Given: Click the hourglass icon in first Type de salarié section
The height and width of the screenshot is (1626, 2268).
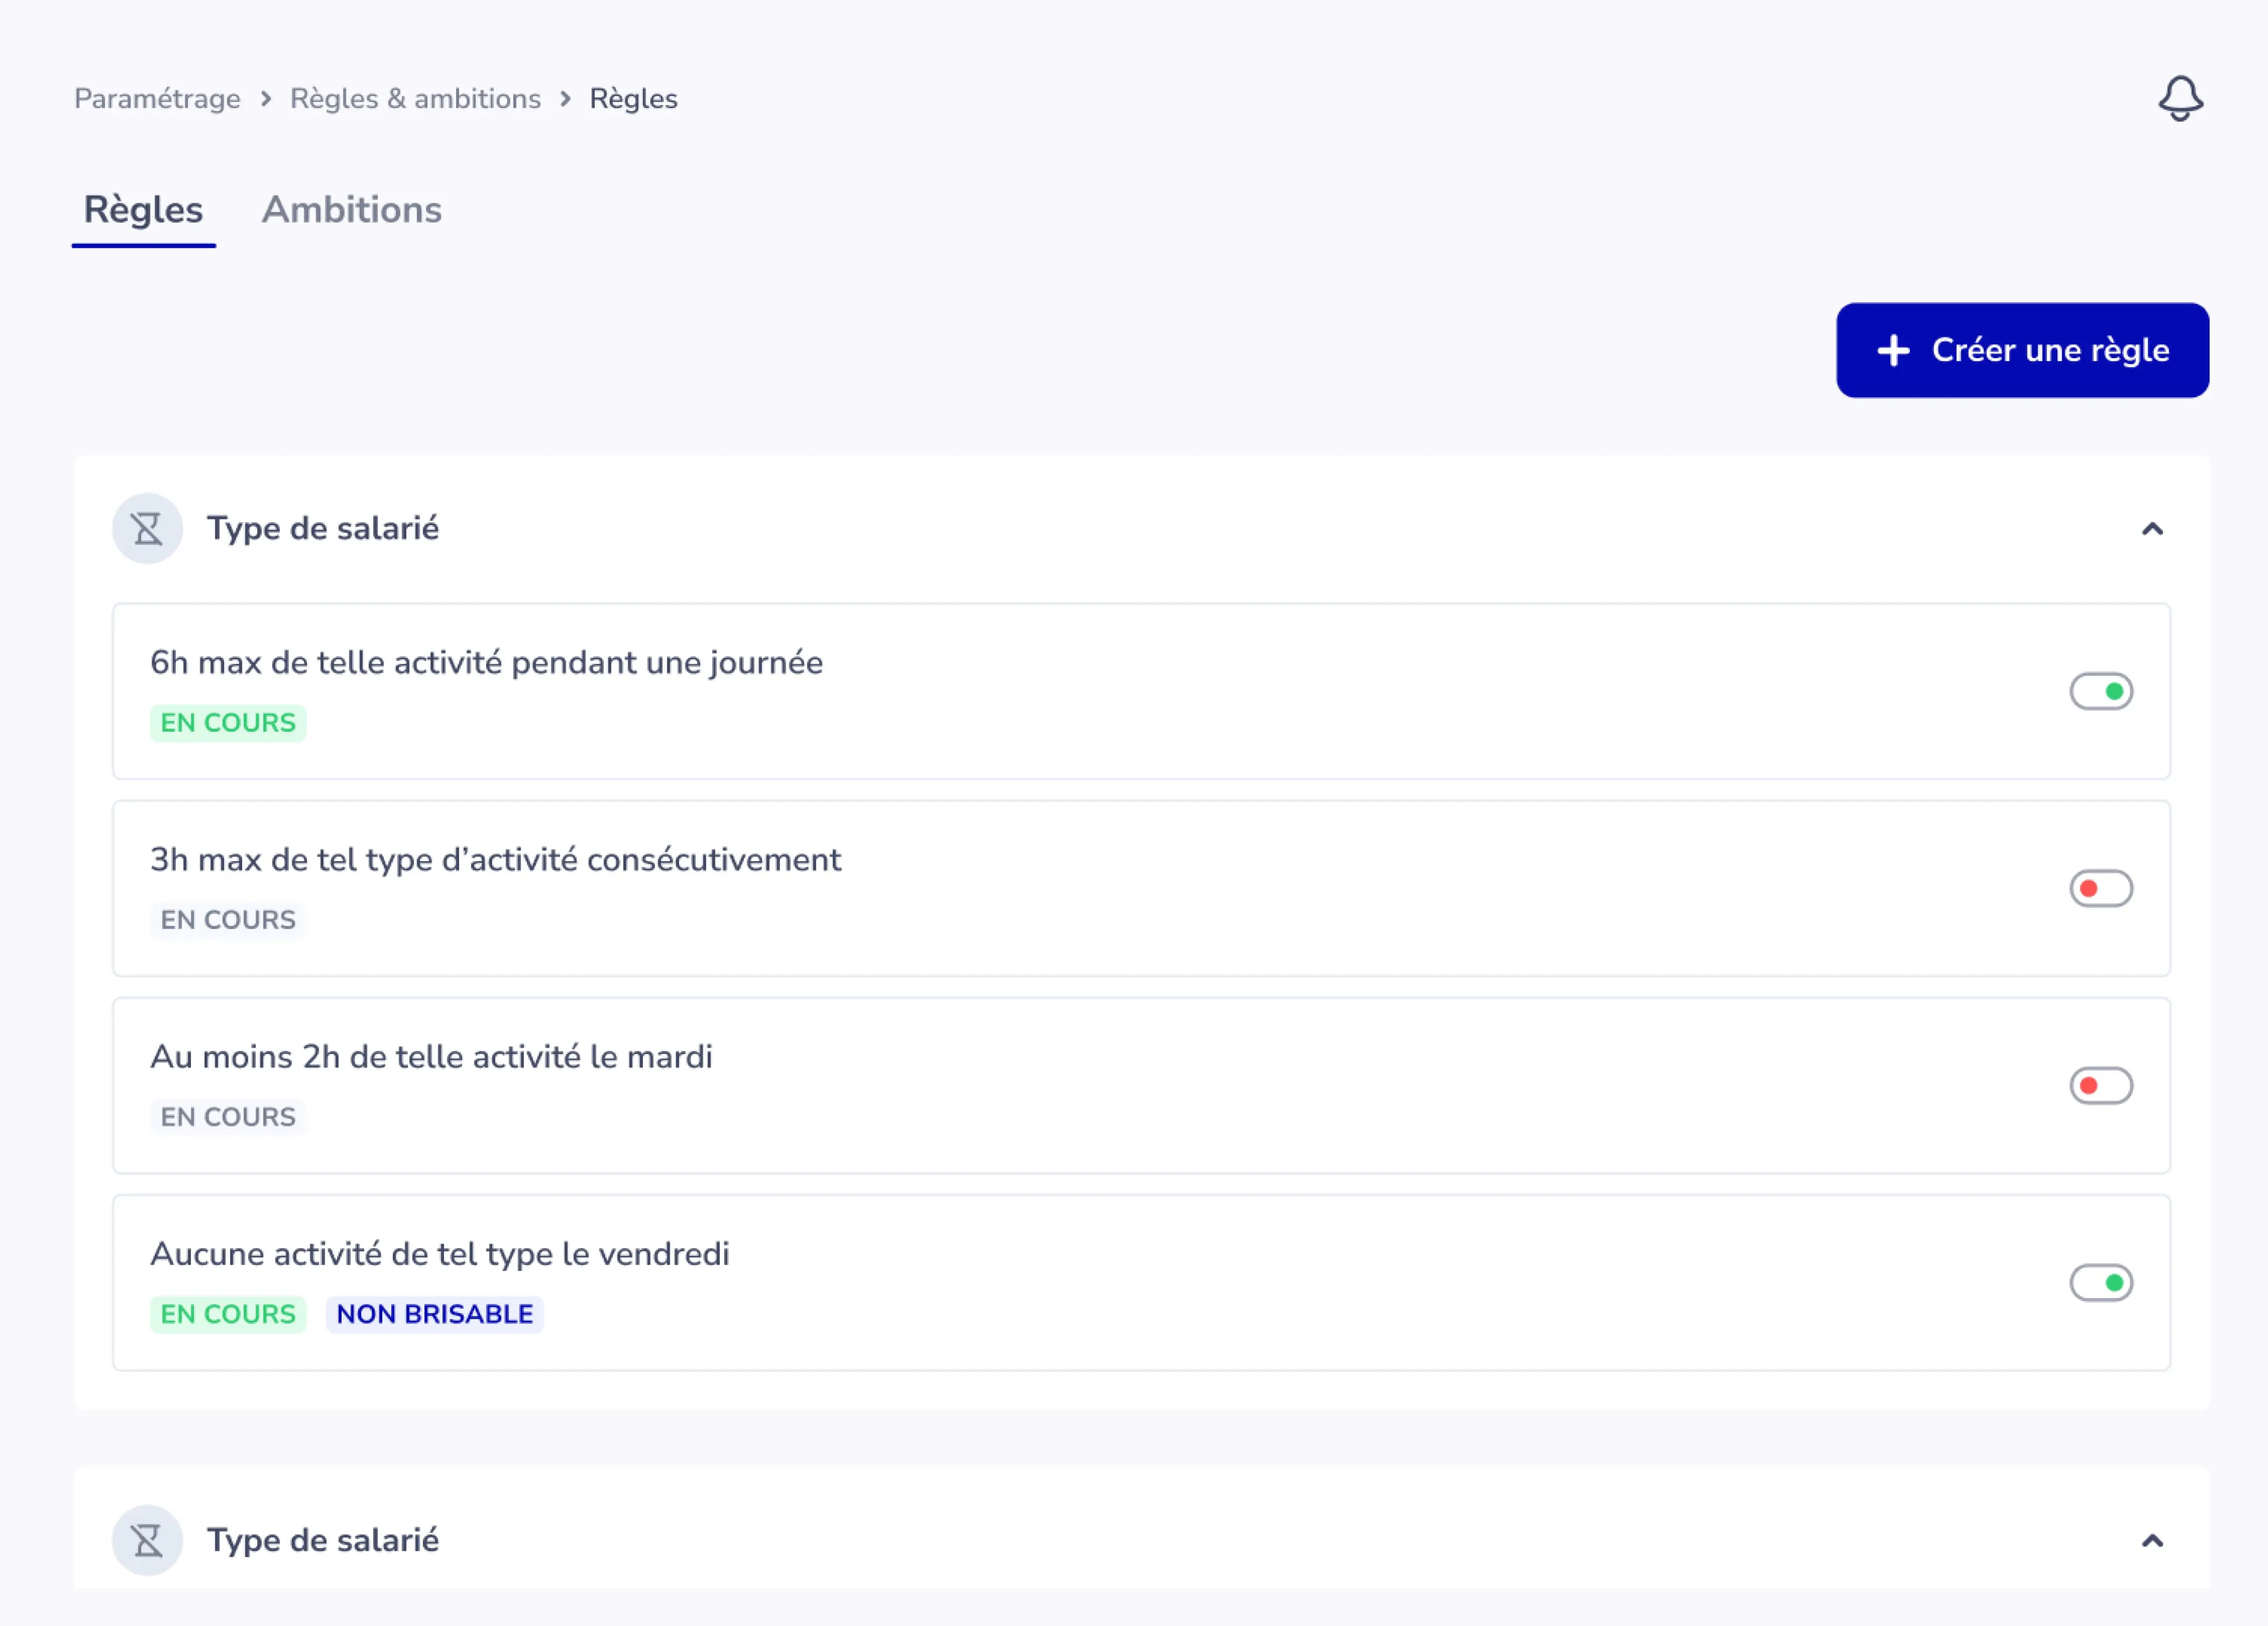Looking at the screenshot, I should click(x=147, y=528).
